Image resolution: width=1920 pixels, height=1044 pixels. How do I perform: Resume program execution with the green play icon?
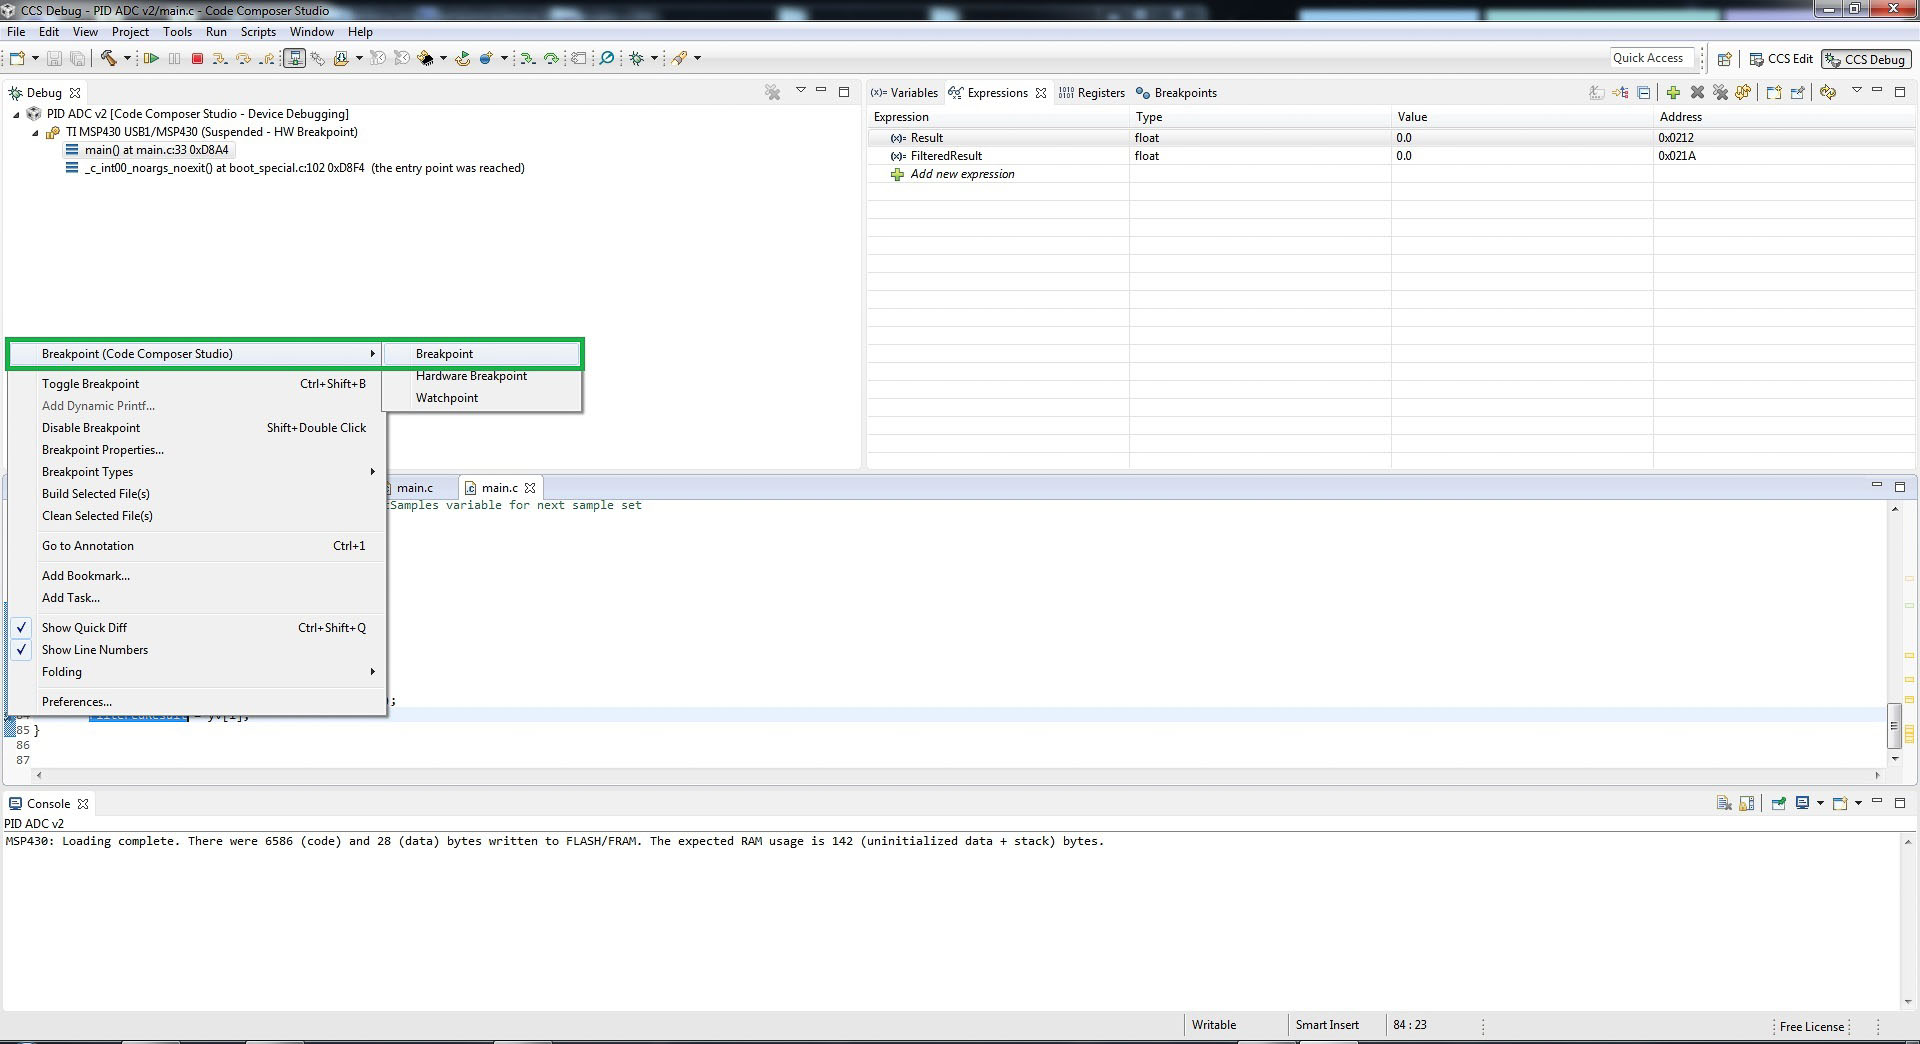[x=151, y=58]
